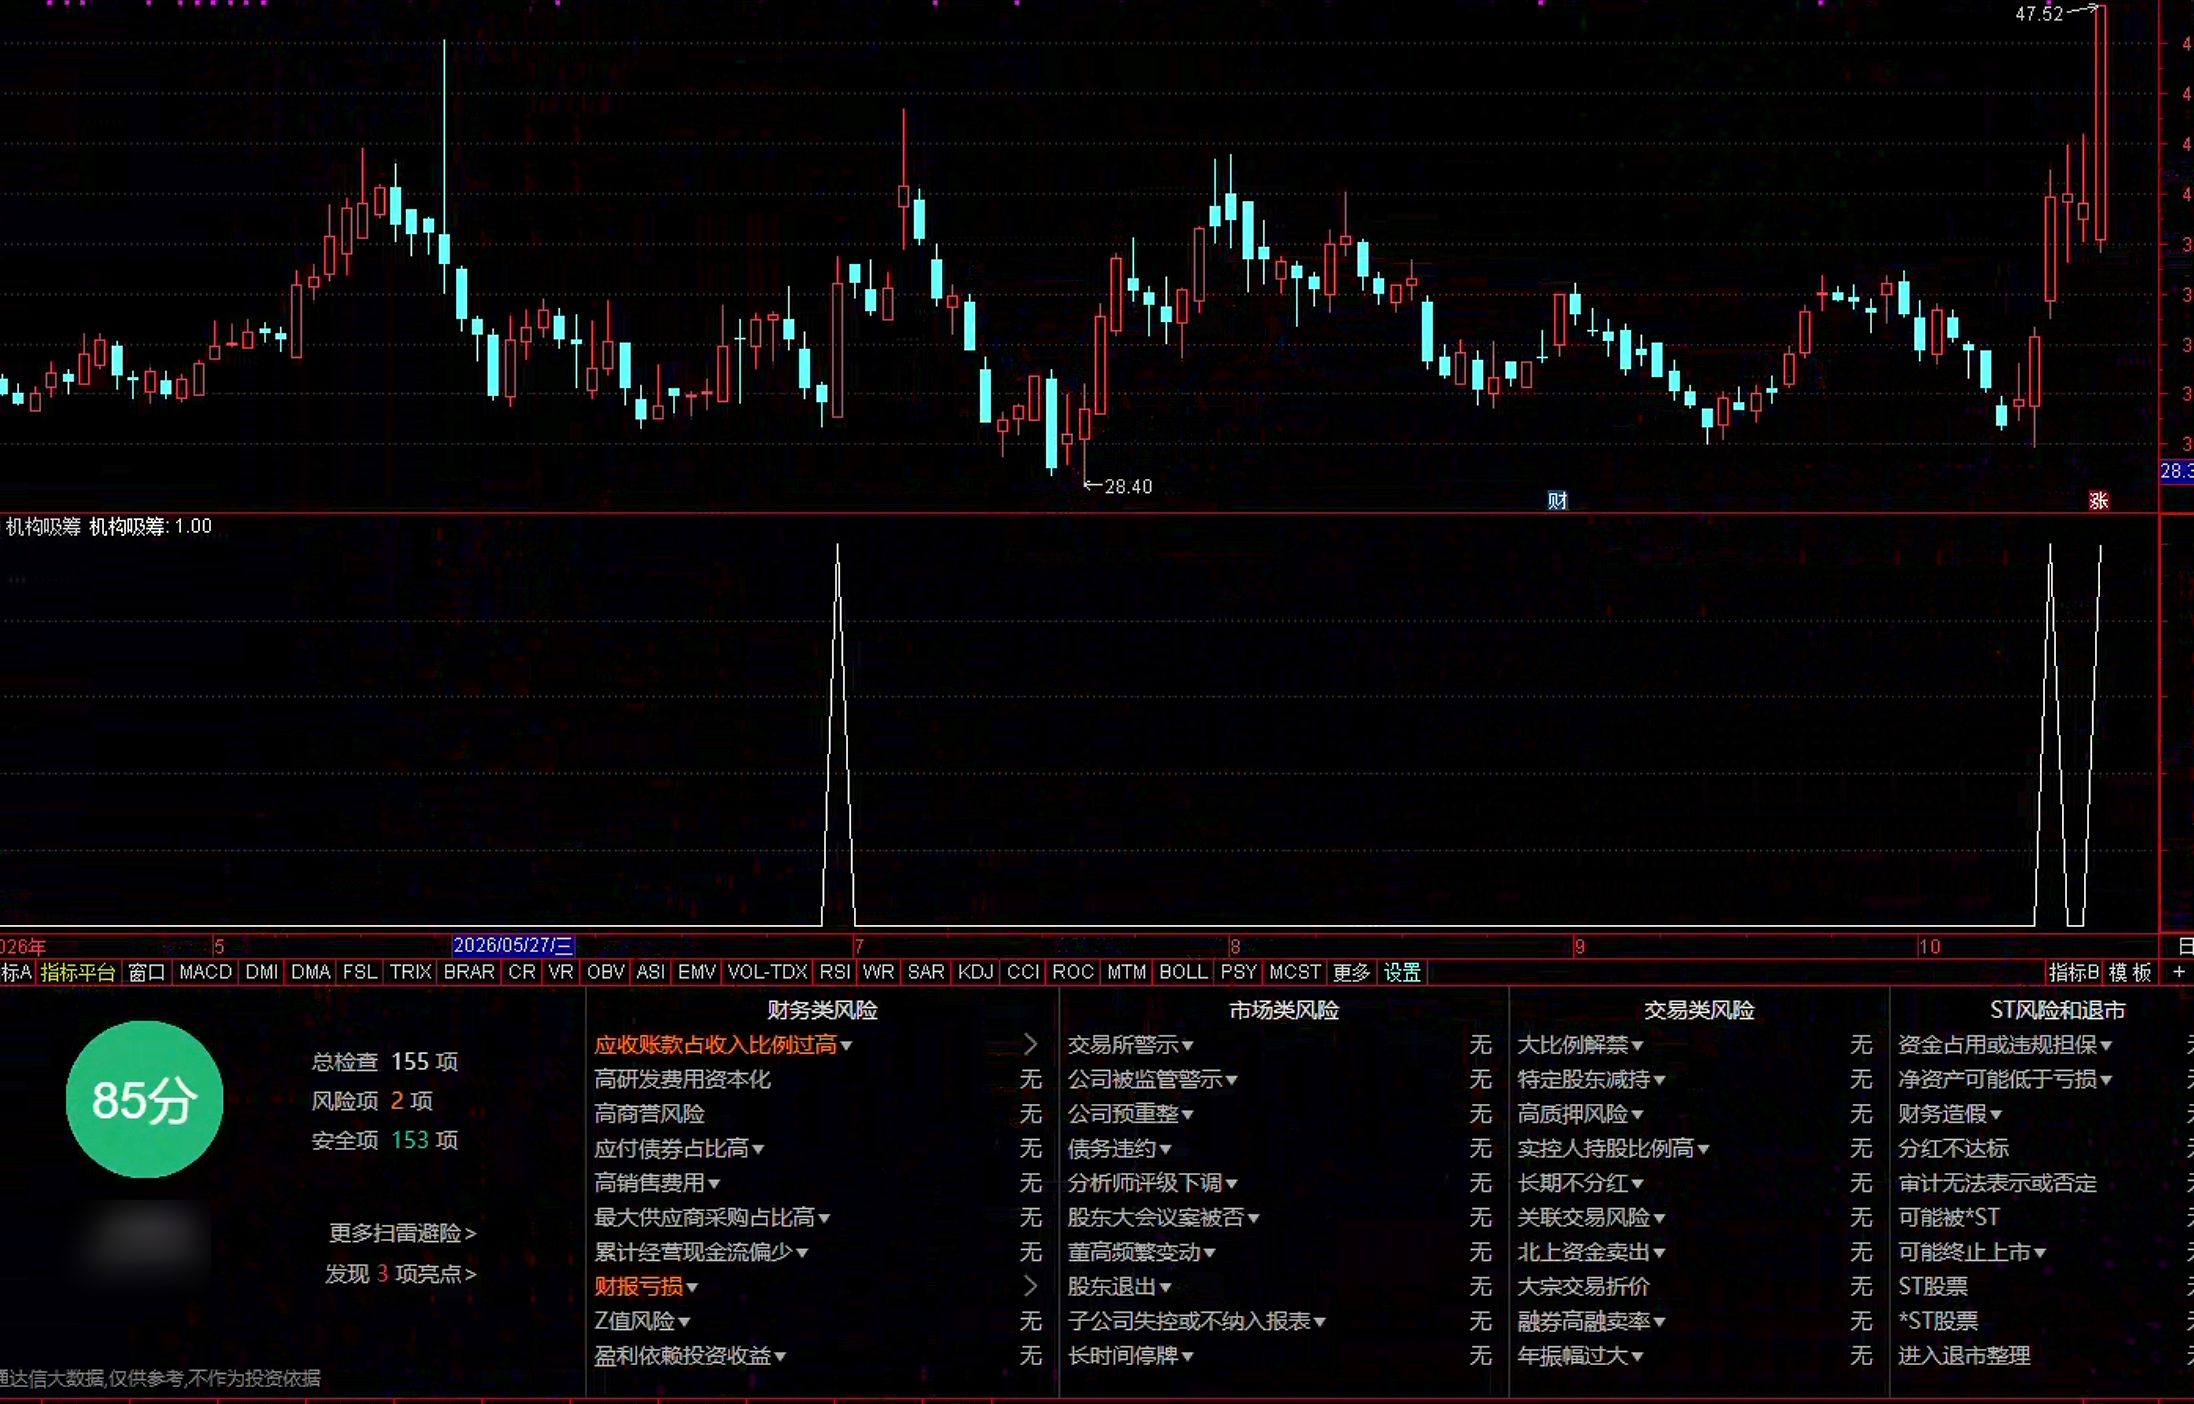Click the 高研发费用资本化 row

coord(818,1079)
